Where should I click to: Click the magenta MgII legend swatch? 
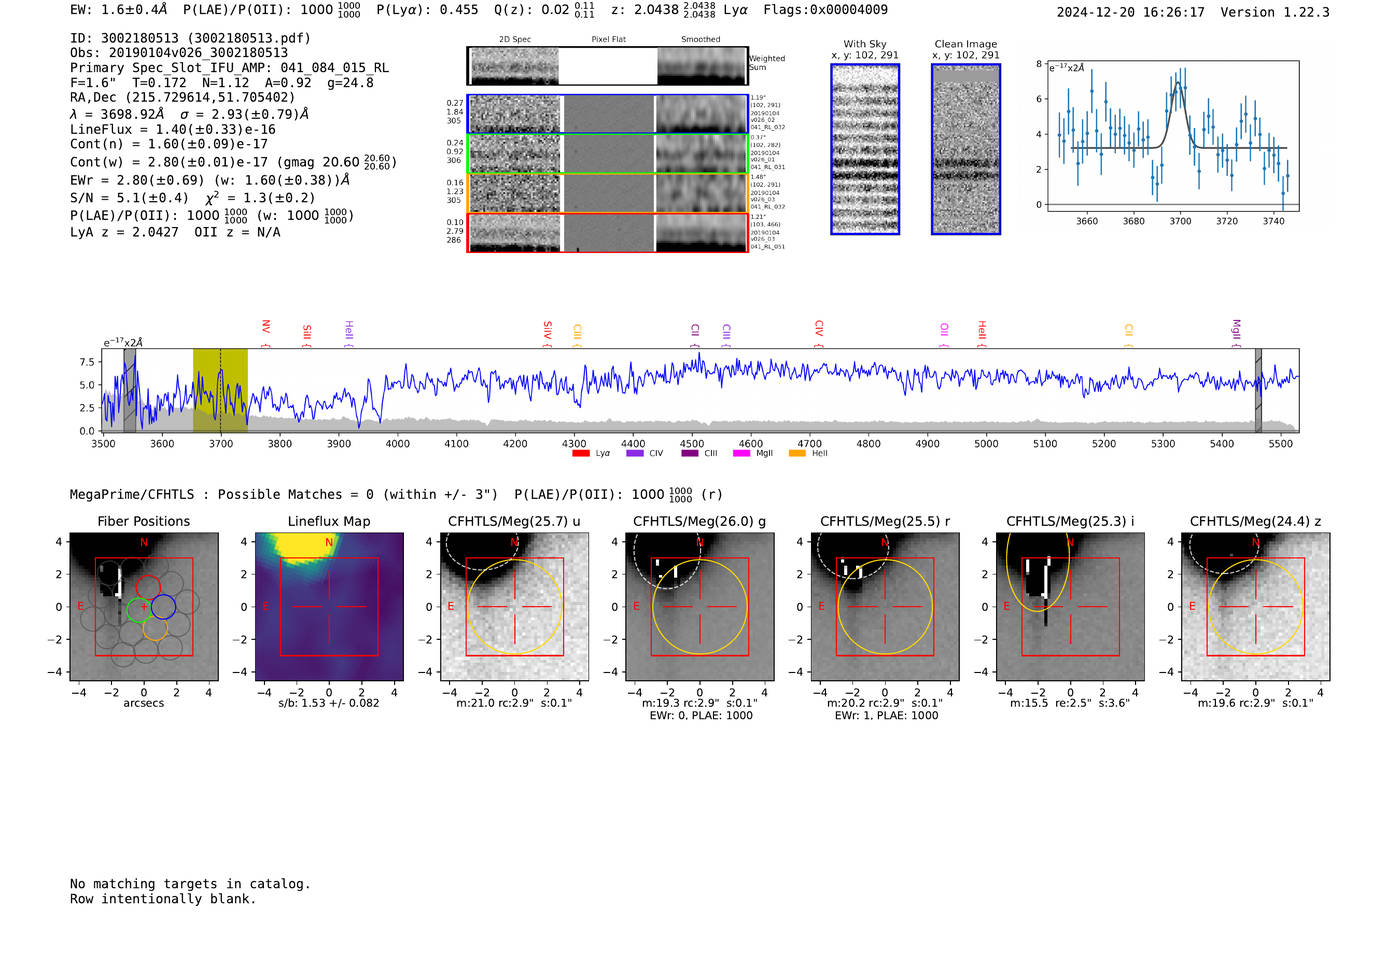pos(742,453)
